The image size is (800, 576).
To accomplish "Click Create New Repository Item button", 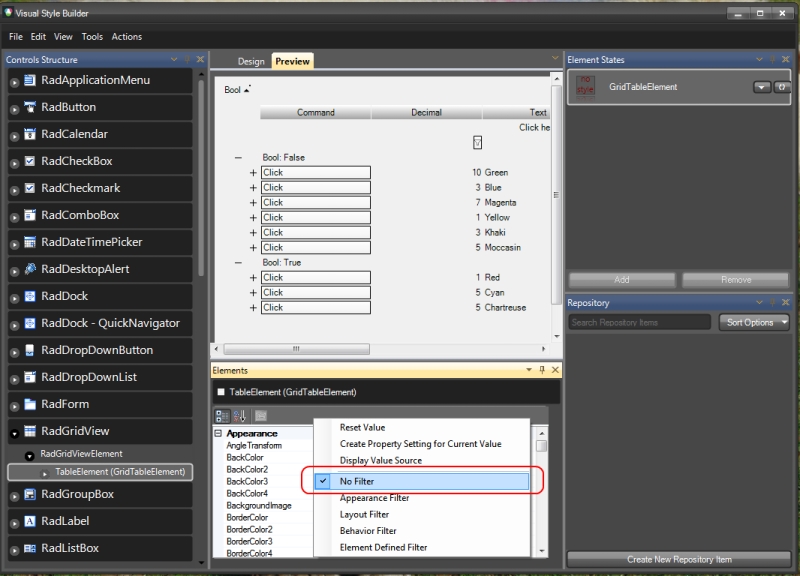I will pyautogui.click(x=679, y=559).
